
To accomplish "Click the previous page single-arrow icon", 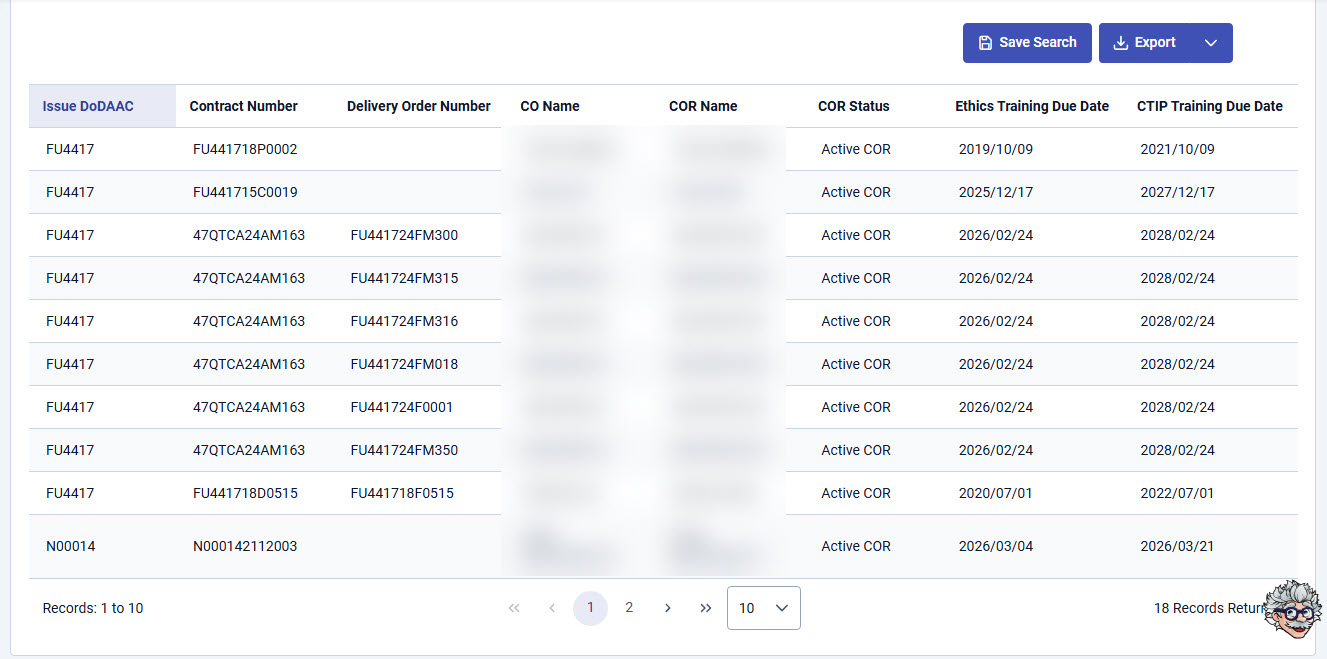I will [551, 607].
